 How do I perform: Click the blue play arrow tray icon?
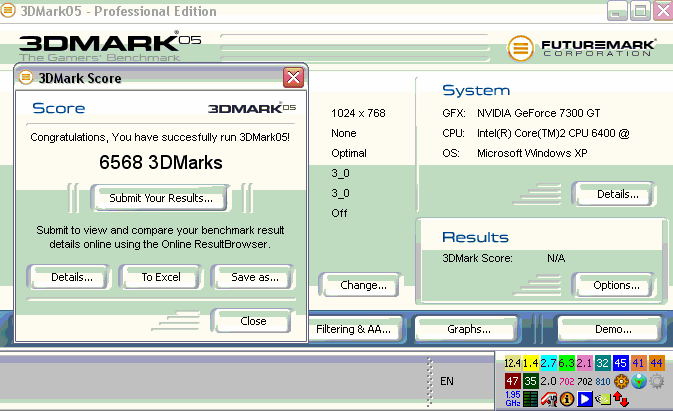pyautogui.click(x=585, y=400)
